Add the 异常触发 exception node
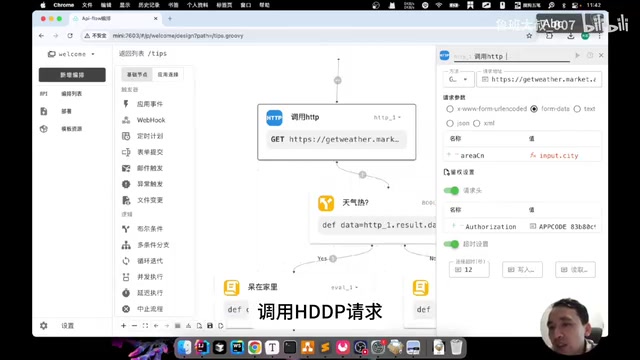This screenshot has width=640, height=360. tap(143, 184)
